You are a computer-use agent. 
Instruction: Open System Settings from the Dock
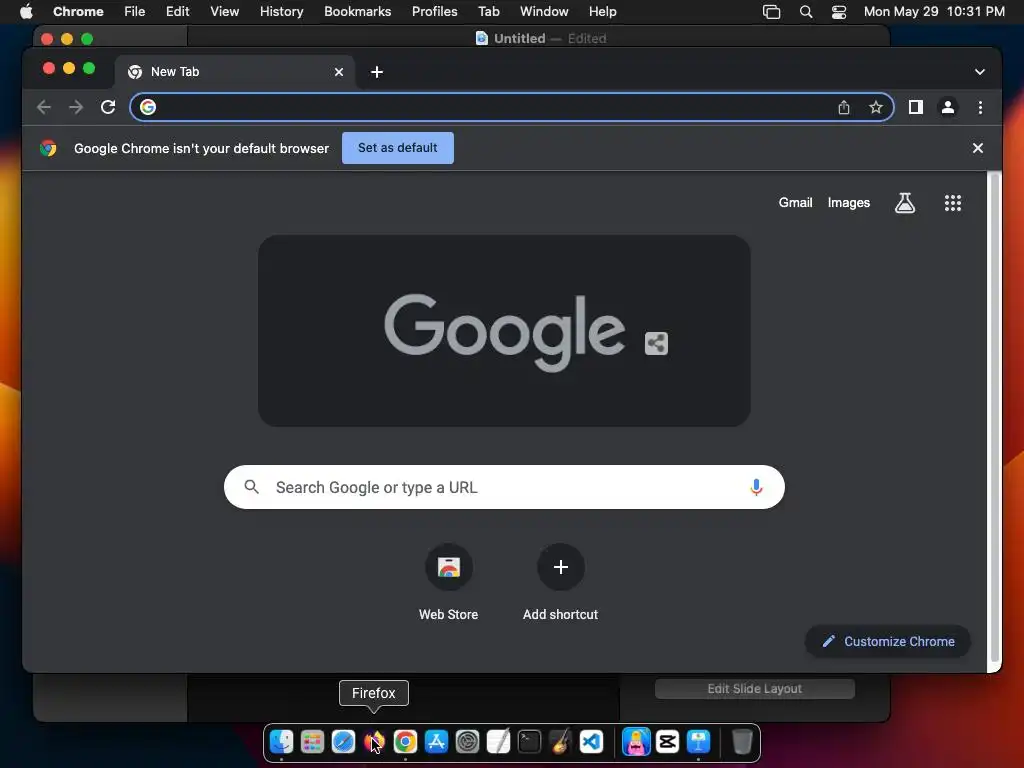pos(467,742)
